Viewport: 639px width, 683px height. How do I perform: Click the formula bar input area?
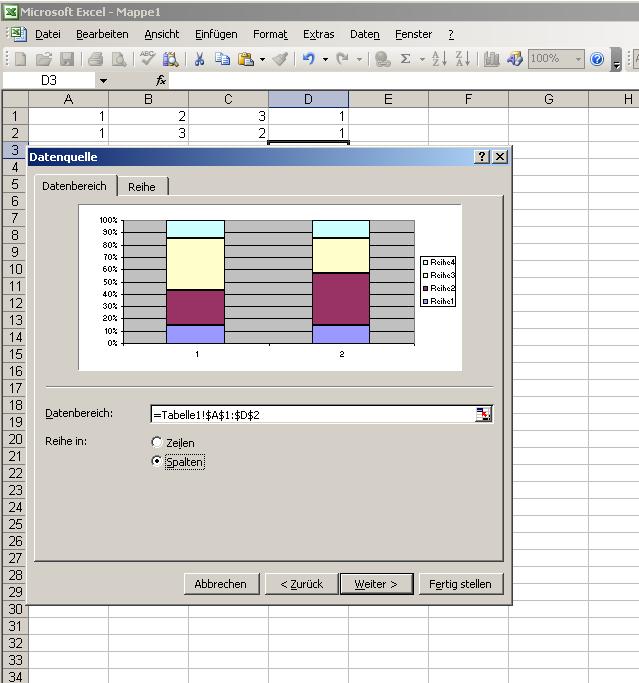tap(403, 80)
